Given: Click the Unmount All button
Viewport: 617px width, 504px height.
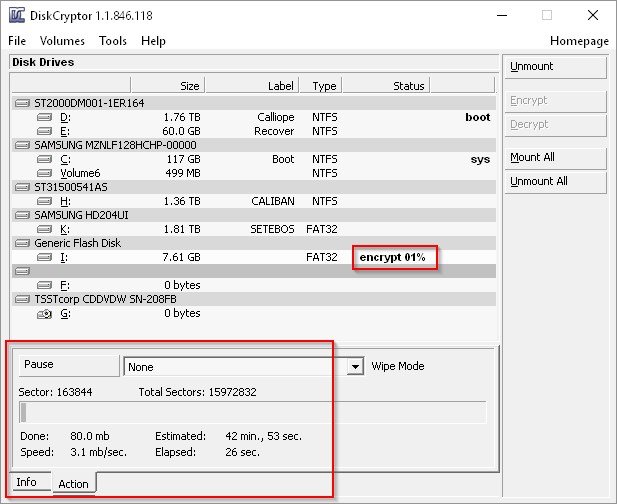Looking at the screenshot, I should coord(555,182).
